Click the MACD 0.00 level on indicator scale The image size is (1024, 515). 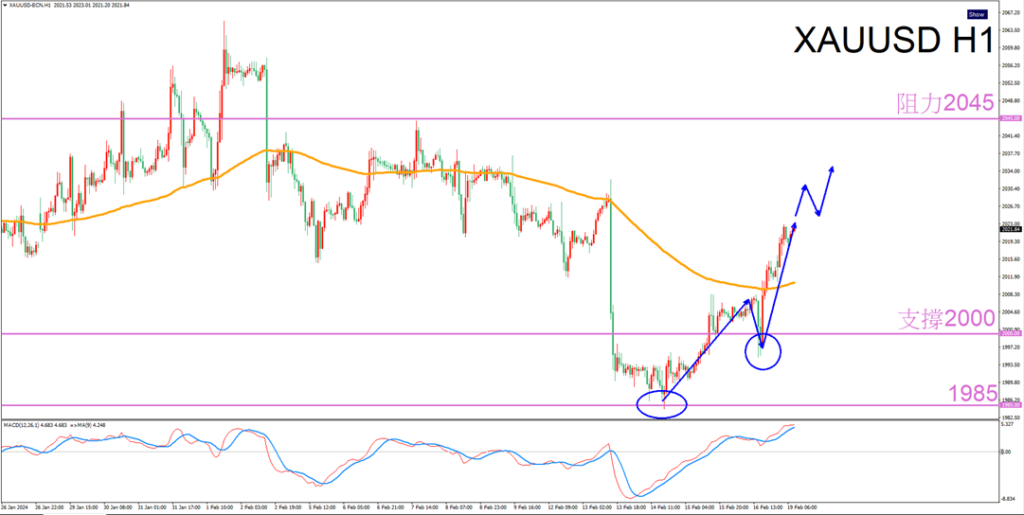click(x=1009, y=452)
